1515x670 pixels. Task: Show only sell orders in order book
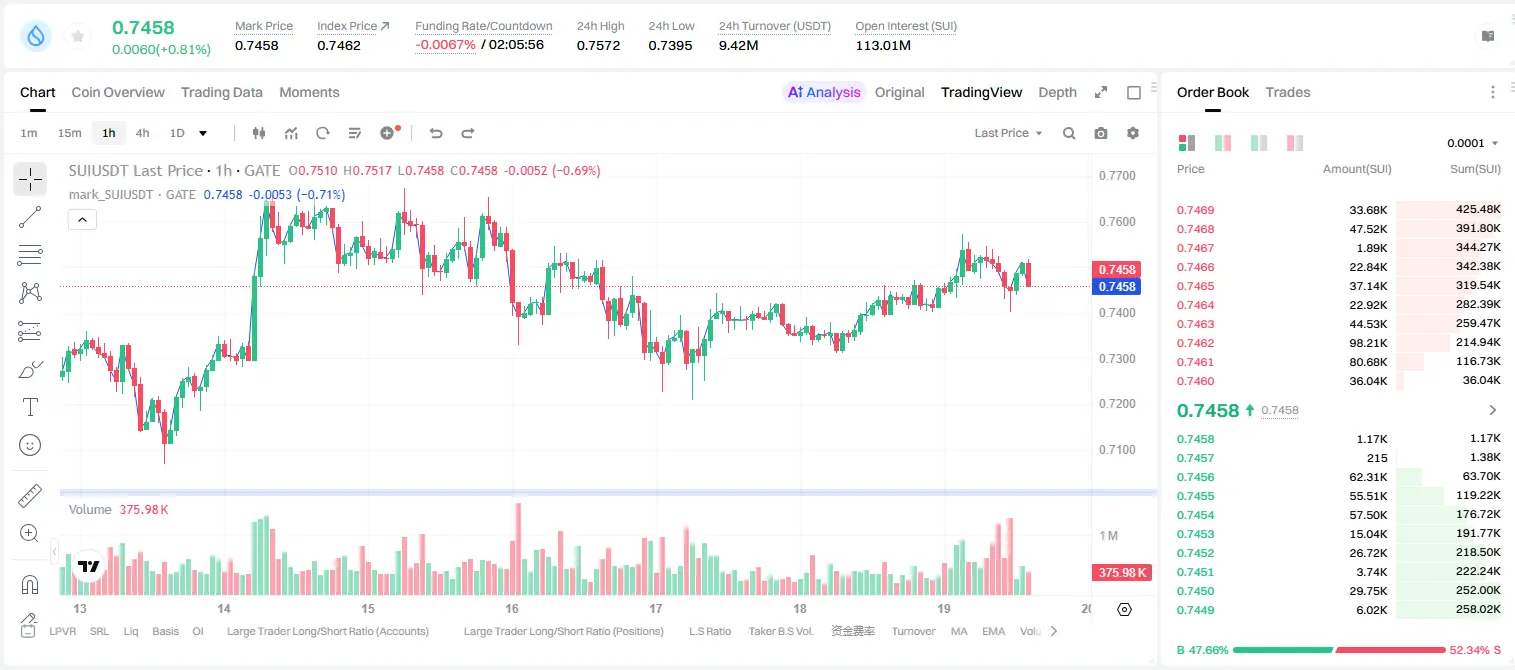[1295, 143]
